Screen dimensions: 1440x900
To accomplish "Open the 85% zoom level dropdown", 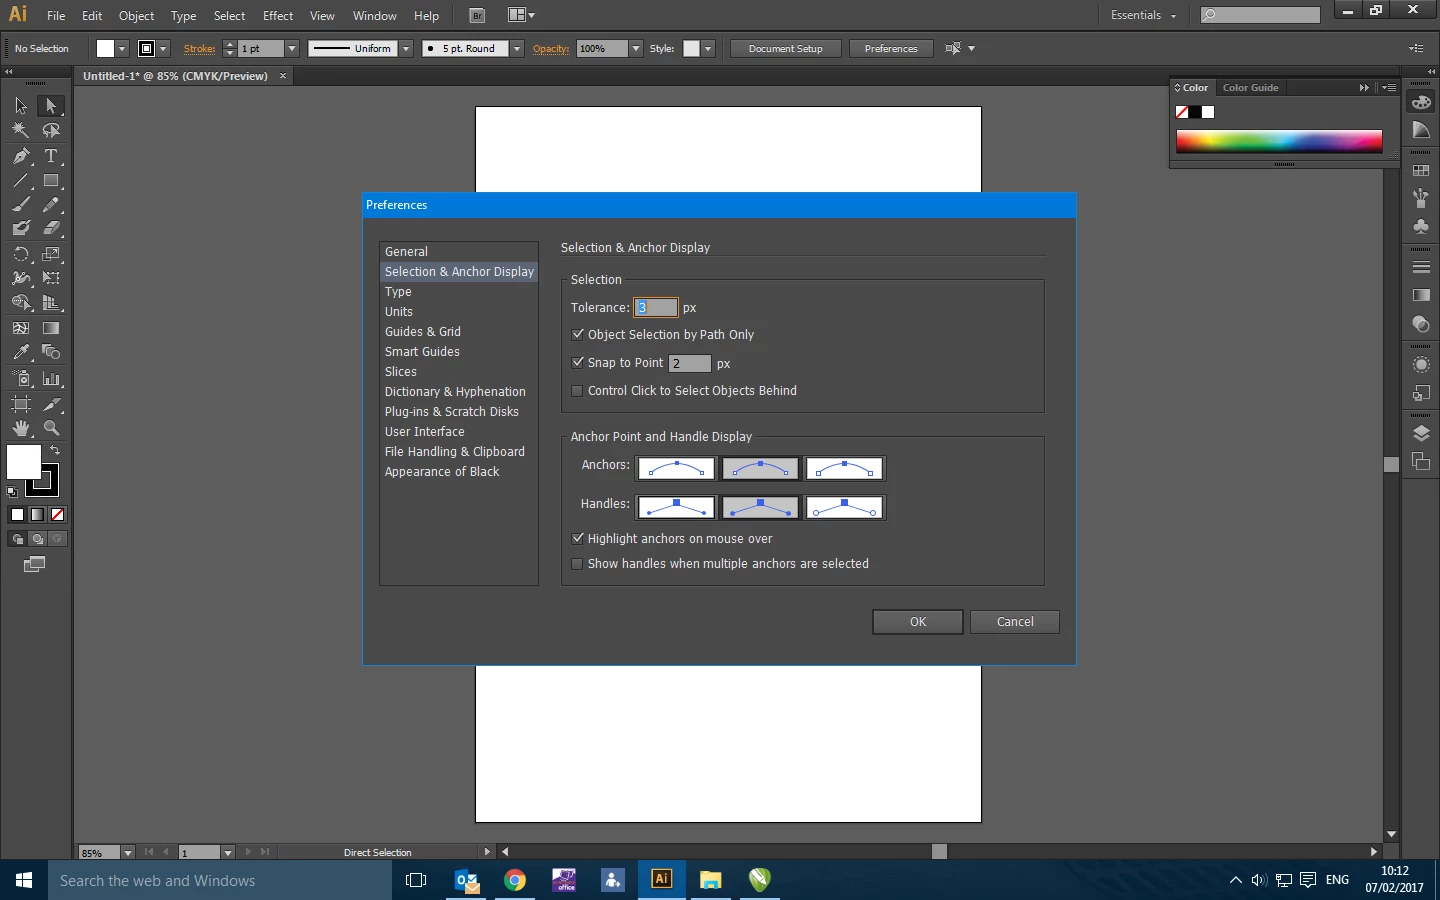I will (128, 853).
